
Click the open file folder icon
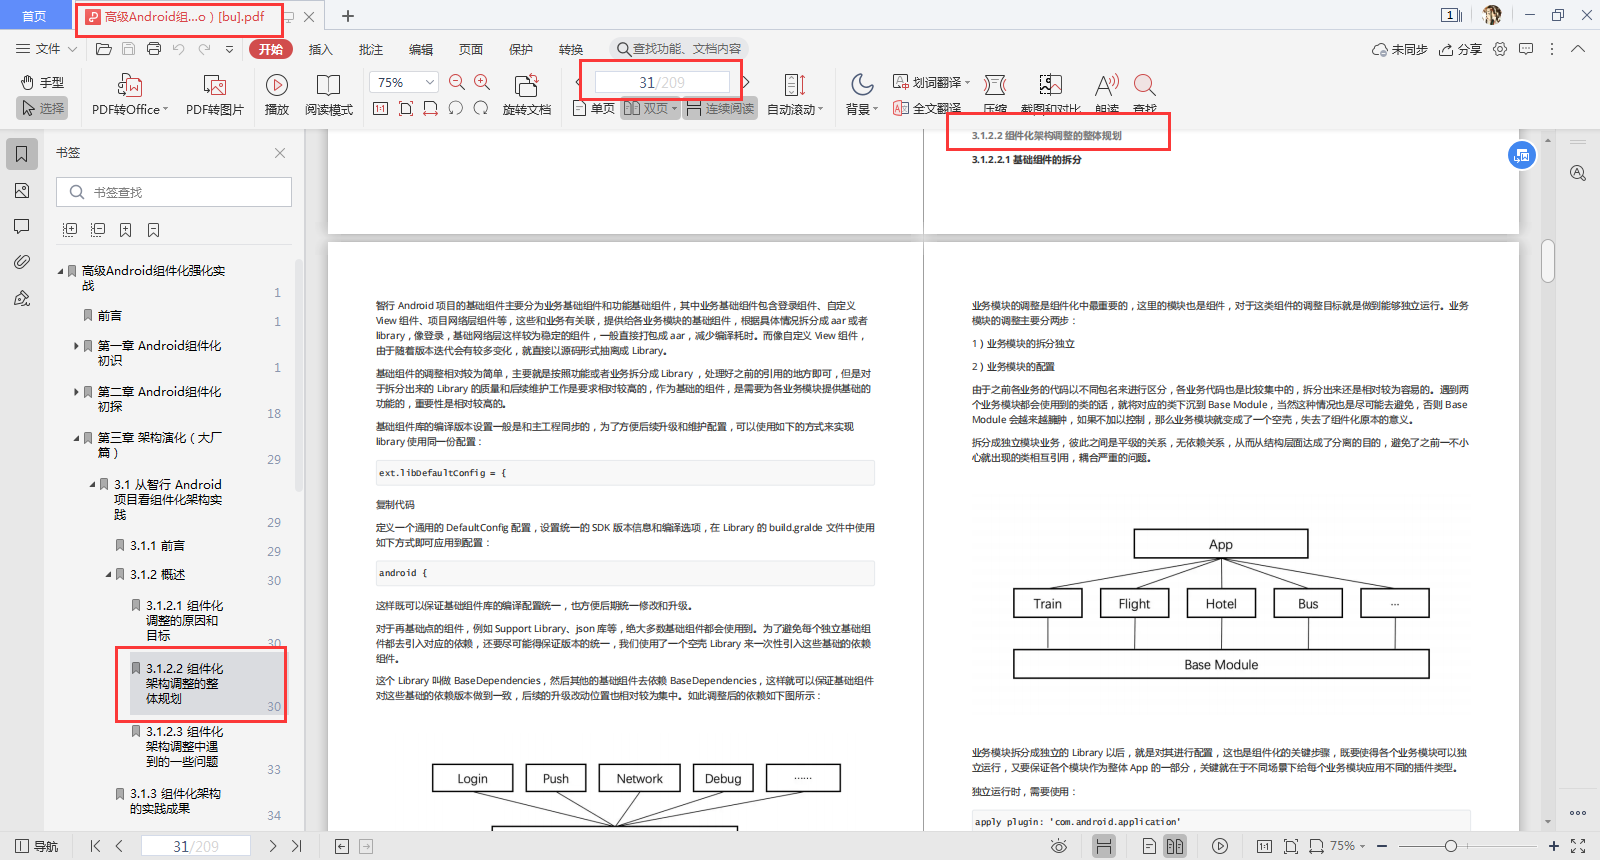(103, 49)
